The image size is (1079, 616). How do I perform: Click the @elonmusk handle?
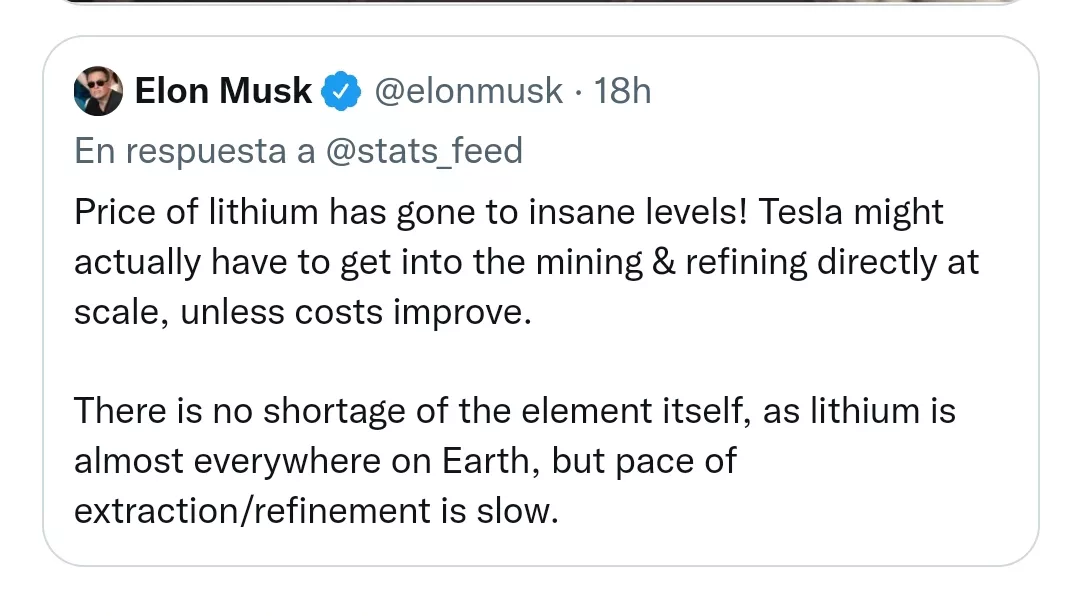coord(468,92)
